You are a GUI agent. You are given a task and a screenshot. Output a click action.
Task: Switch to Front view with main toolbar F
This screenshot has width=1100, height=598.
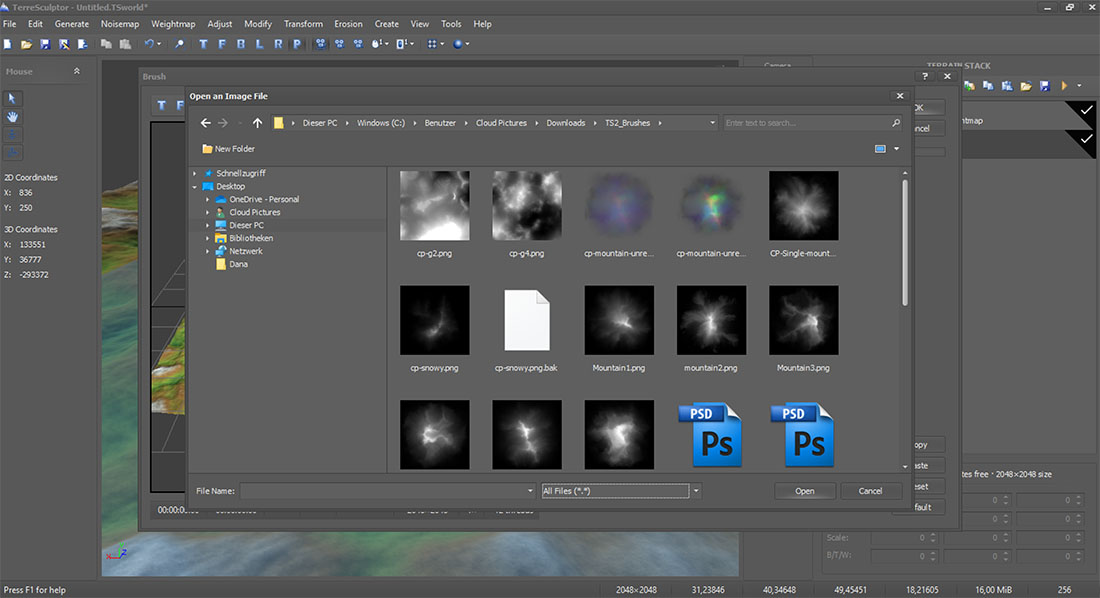pos(222,44)
